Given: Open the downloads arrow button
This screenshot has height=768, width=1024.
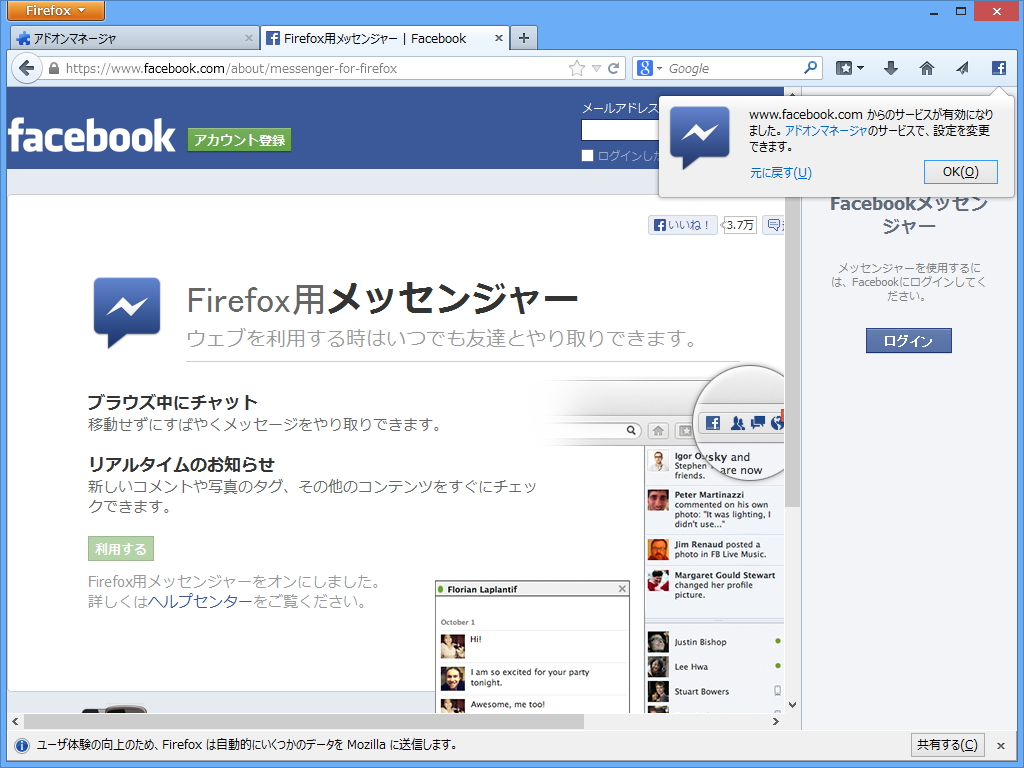Looking at the screenshot, I should (x=891, y=68).
